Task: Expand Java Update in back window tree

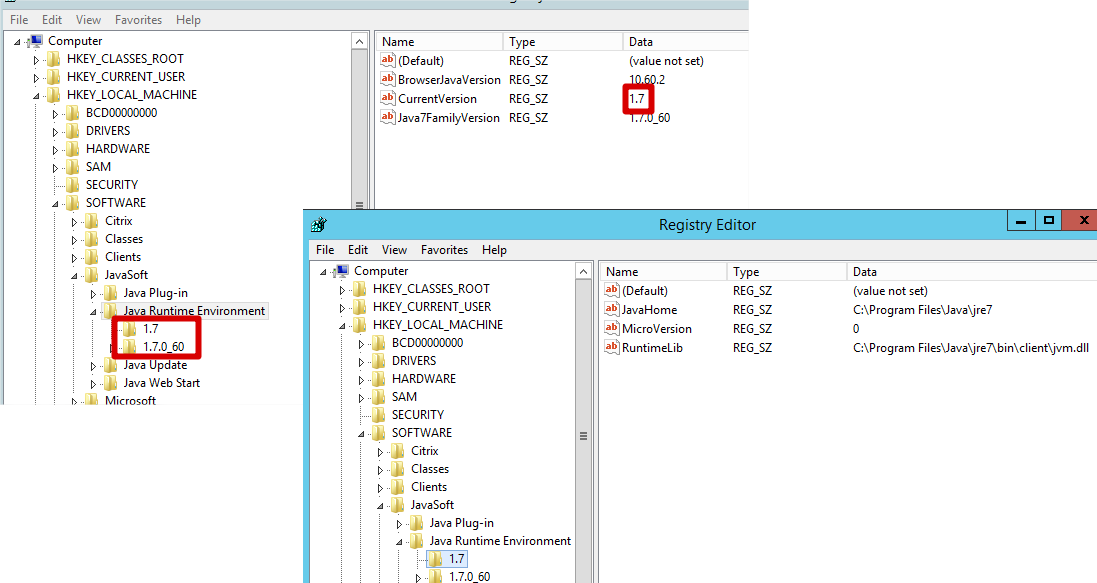Action: click(93, 366)
